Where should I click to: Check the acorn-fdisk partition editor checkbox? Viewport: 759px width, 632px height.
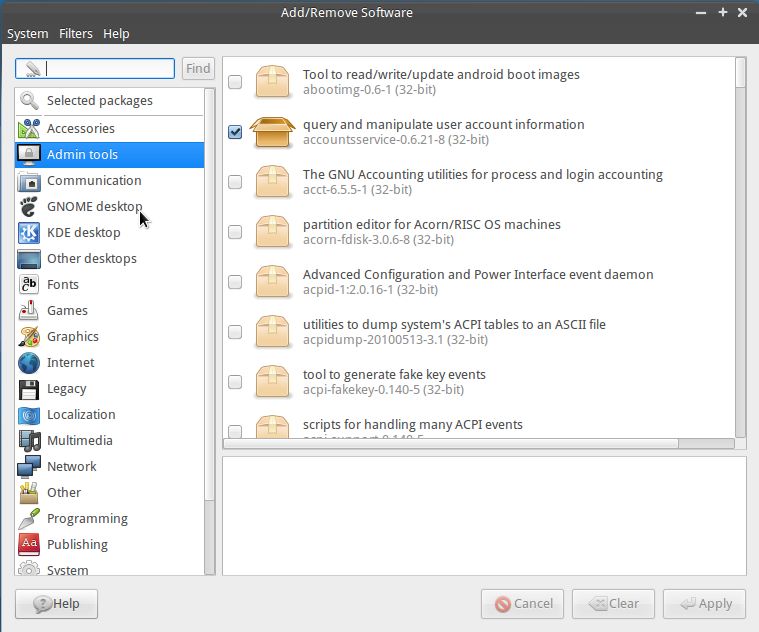click(235, 232)
